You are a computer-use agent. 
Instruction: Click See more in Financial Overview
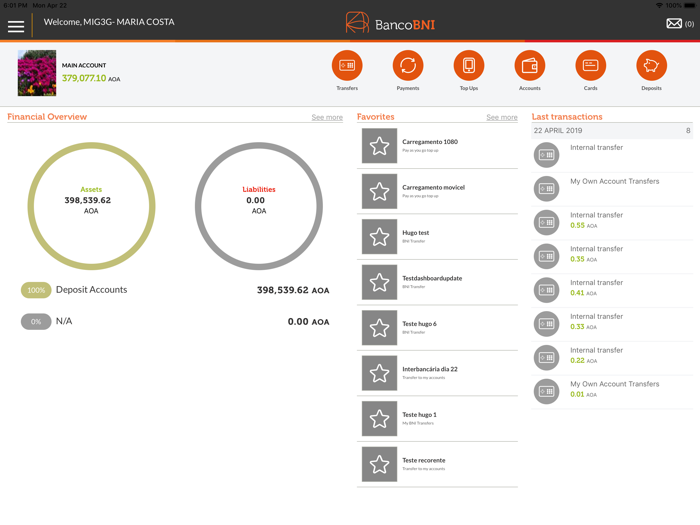coord(327,117)
